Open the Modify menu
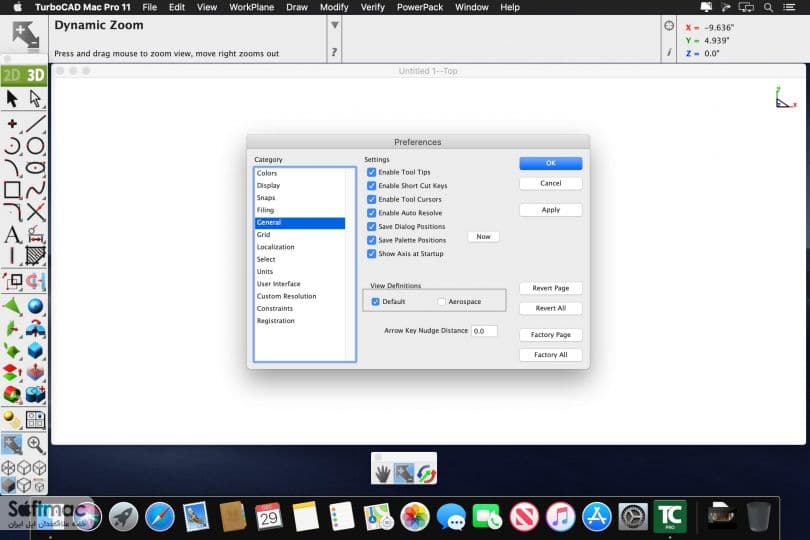 tap(334, 7)
